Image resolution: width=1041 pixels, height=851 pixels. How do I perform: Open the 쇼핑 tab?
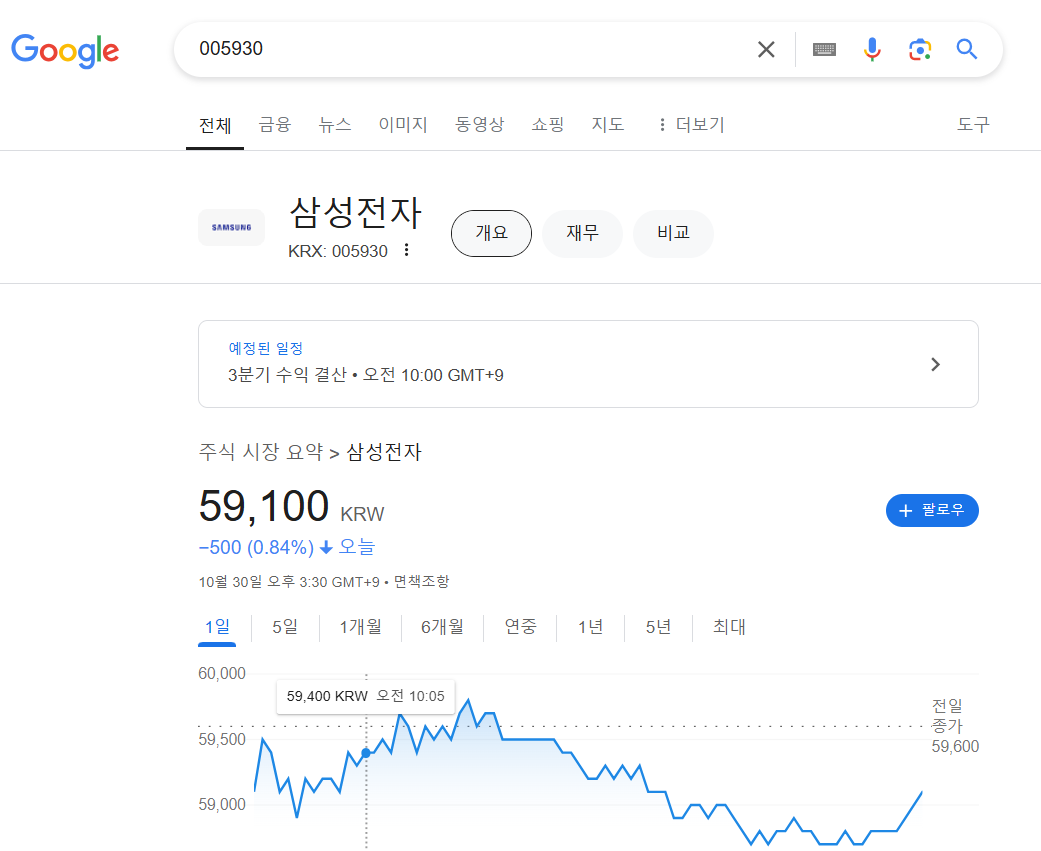(548, 124)
